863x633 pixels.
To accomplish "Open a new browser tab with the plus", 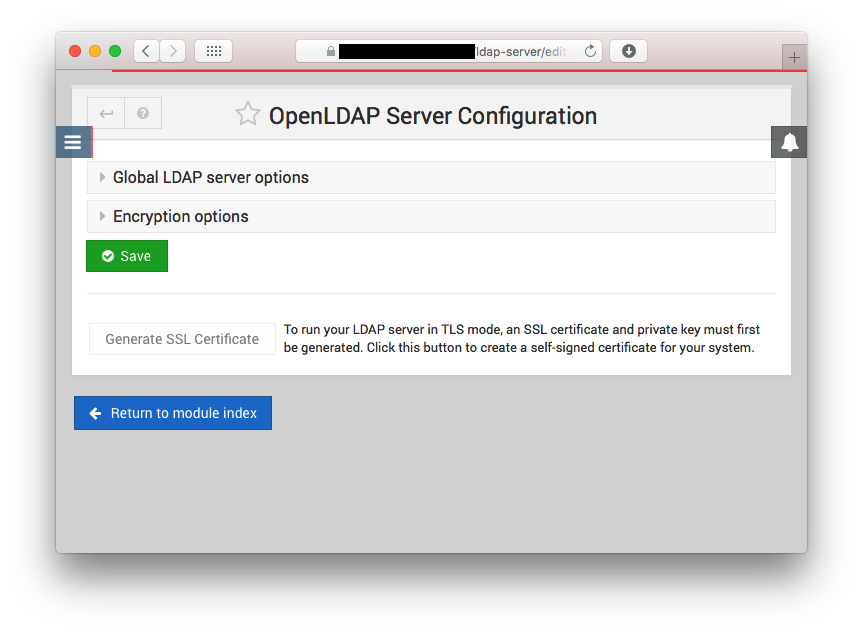I will tap(794, 56).
